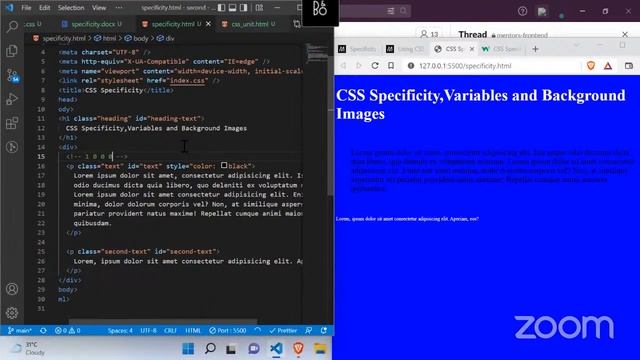Open the Slack help question-mark icon
This screenshot has width=640, height=360.
coord(522,11)
